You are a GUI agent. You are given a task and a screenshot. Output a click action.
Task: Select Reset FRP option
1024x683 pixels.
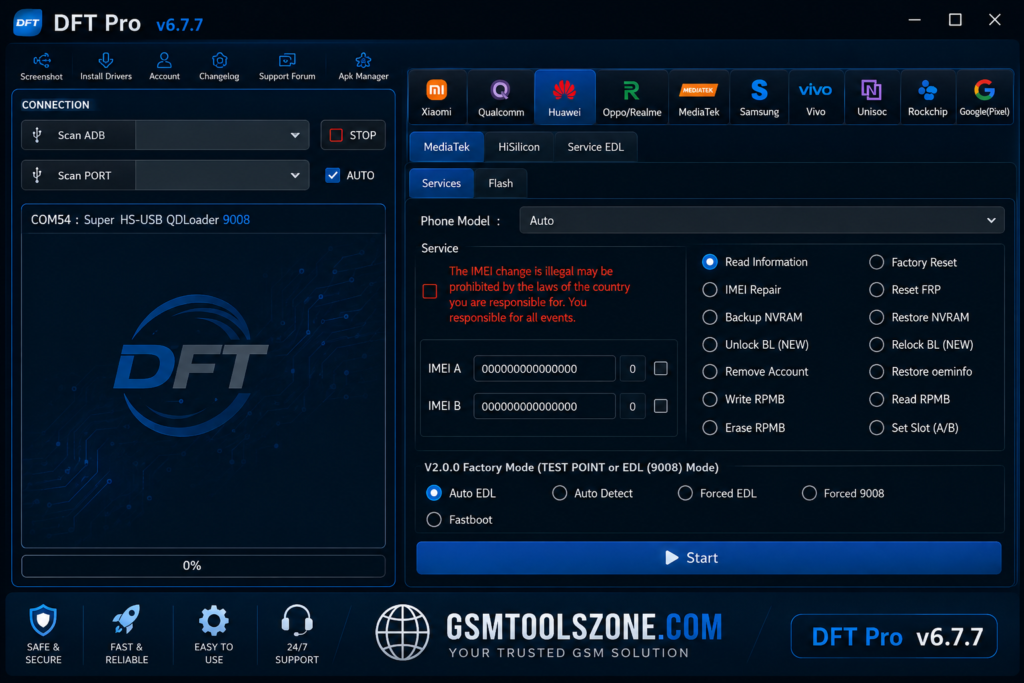coord(876,289)
